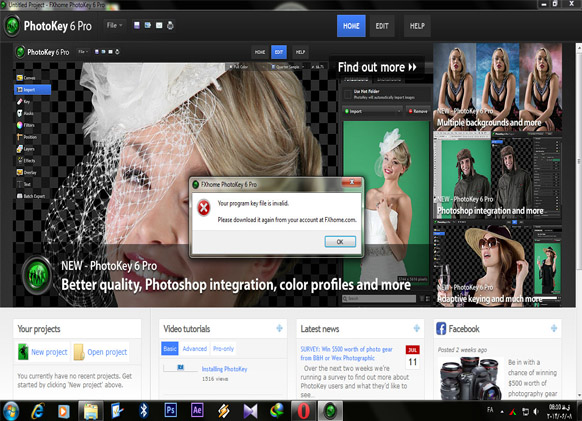Click the system clock in tray
582x421 pixels.
point(560,412)
